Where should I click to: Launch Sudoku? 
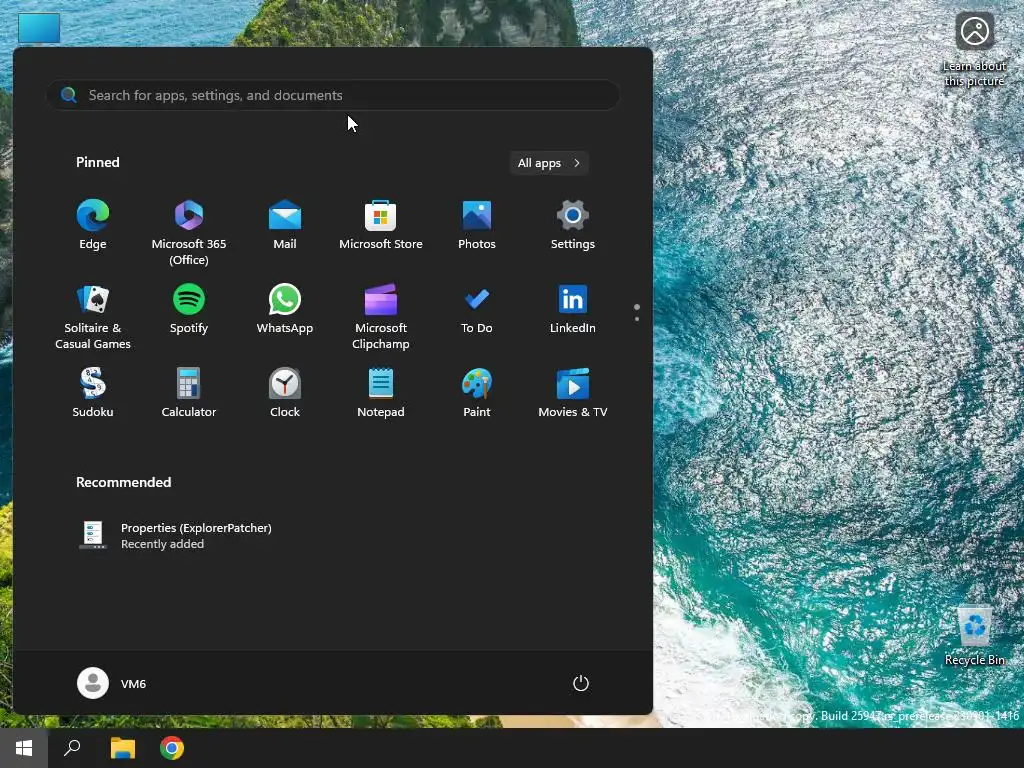pyautogui.click(x=93, y=392)
